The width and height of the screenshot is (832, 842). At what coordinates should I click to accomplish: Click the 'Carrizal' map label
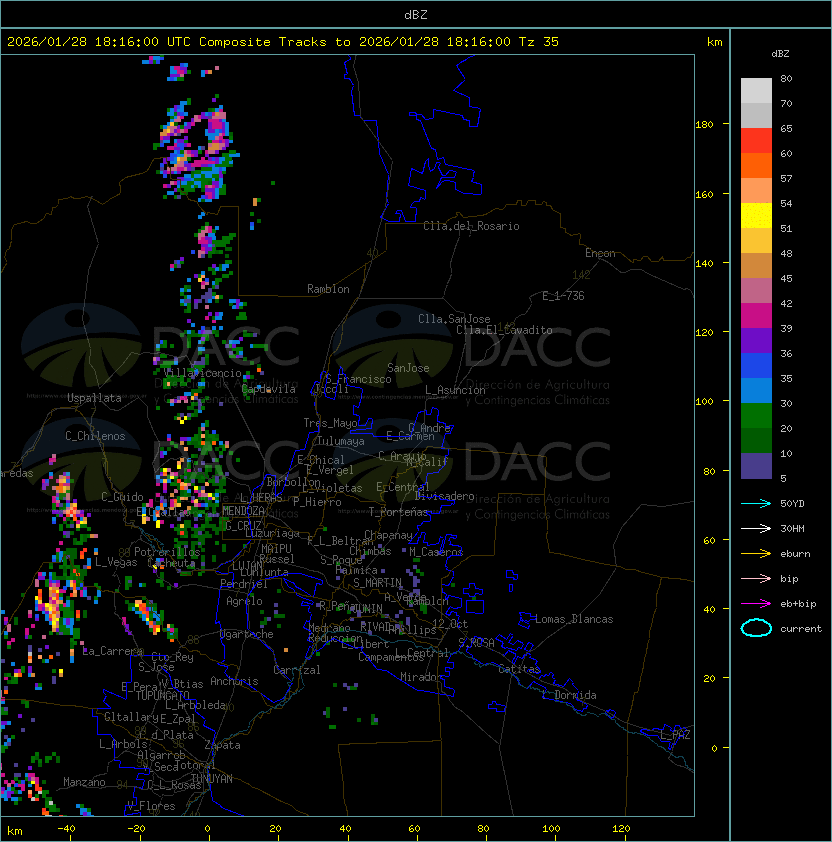297,670
